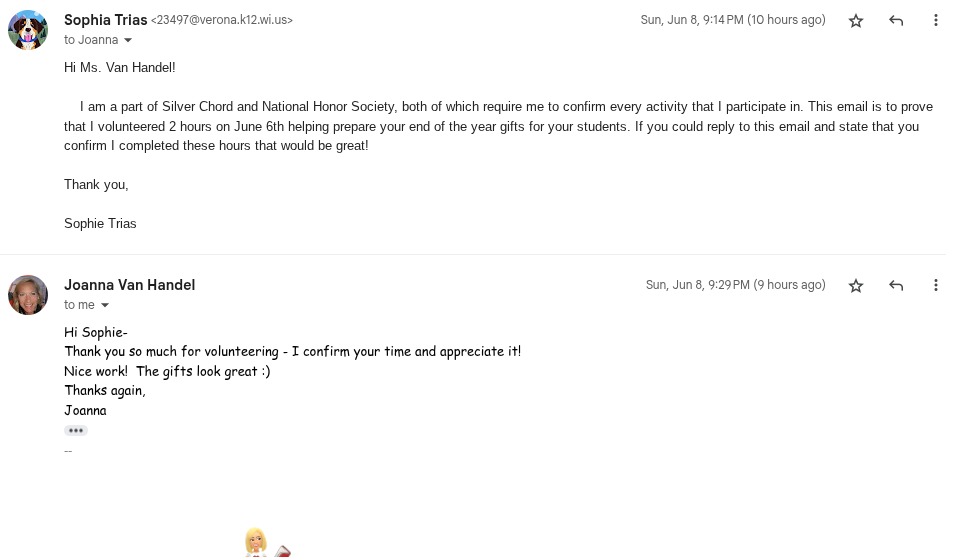
Task: Click sender name Sophia Trias
Action: (105, 20)
